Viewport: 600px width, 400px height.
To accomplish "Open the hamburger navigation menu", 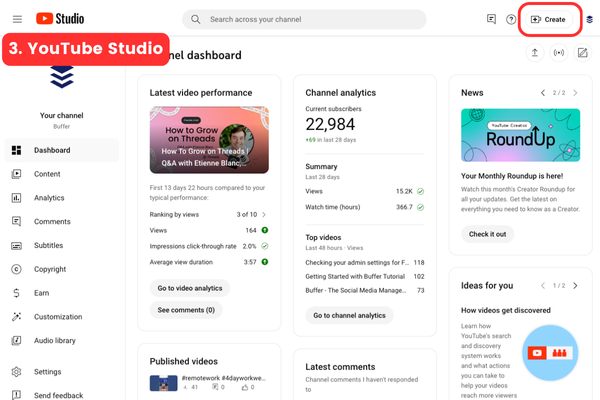I will point(17,19).
